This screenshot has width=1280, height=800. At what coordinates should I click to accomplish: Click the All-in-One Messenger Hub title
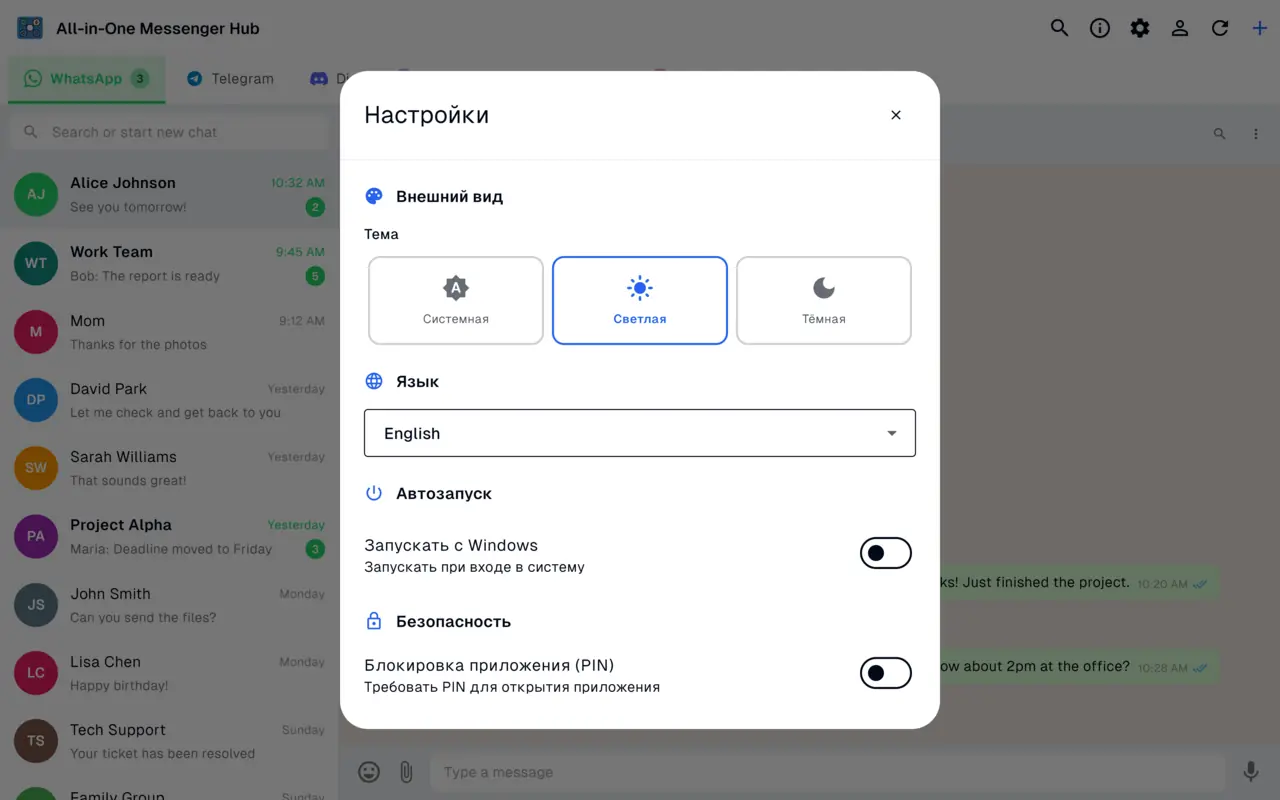click(158, 28)
